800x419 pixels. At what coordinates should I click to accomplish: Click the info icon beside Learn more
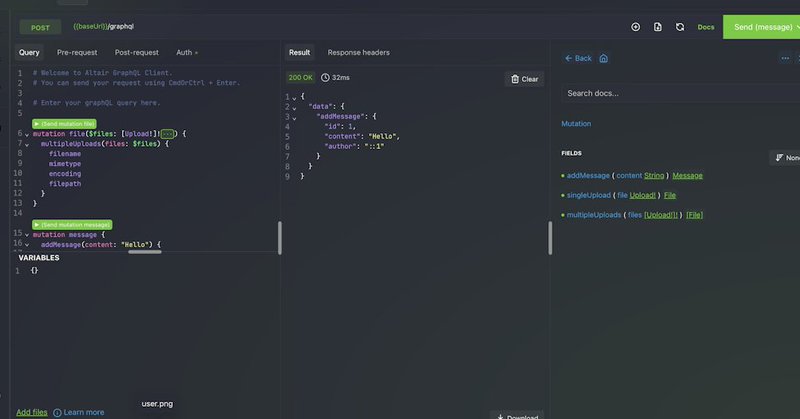click(x=57, y=412)
